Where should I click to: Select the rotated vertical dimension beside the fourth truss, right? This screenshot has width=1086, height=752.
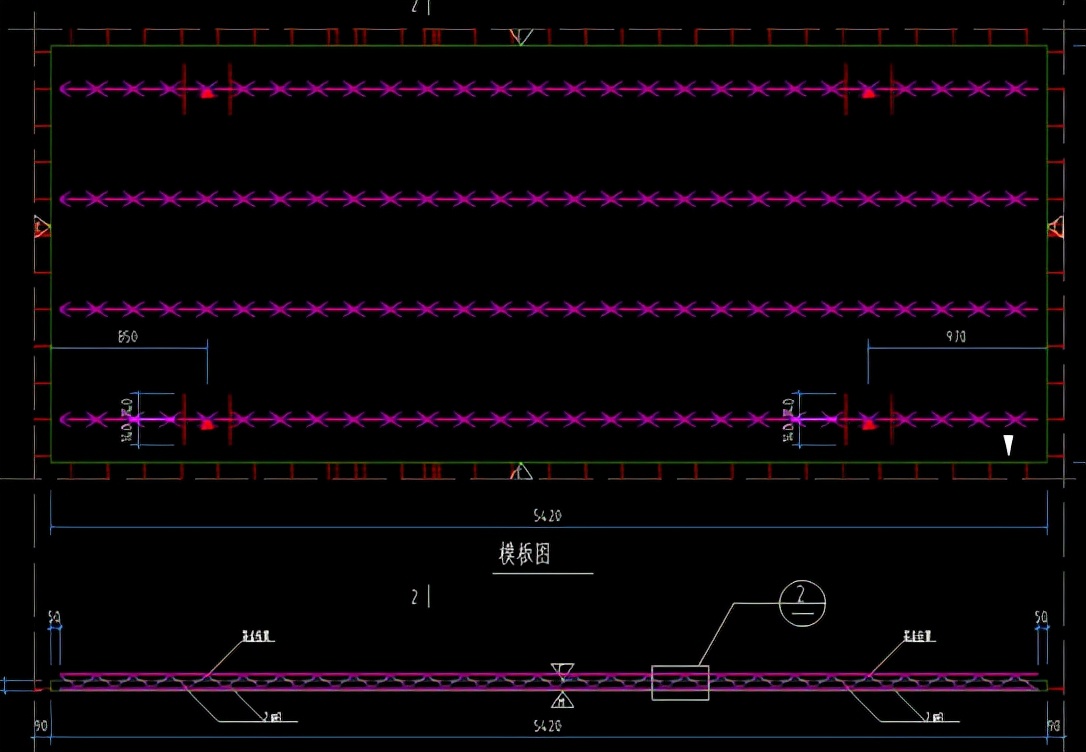click(x=789, y=420)
